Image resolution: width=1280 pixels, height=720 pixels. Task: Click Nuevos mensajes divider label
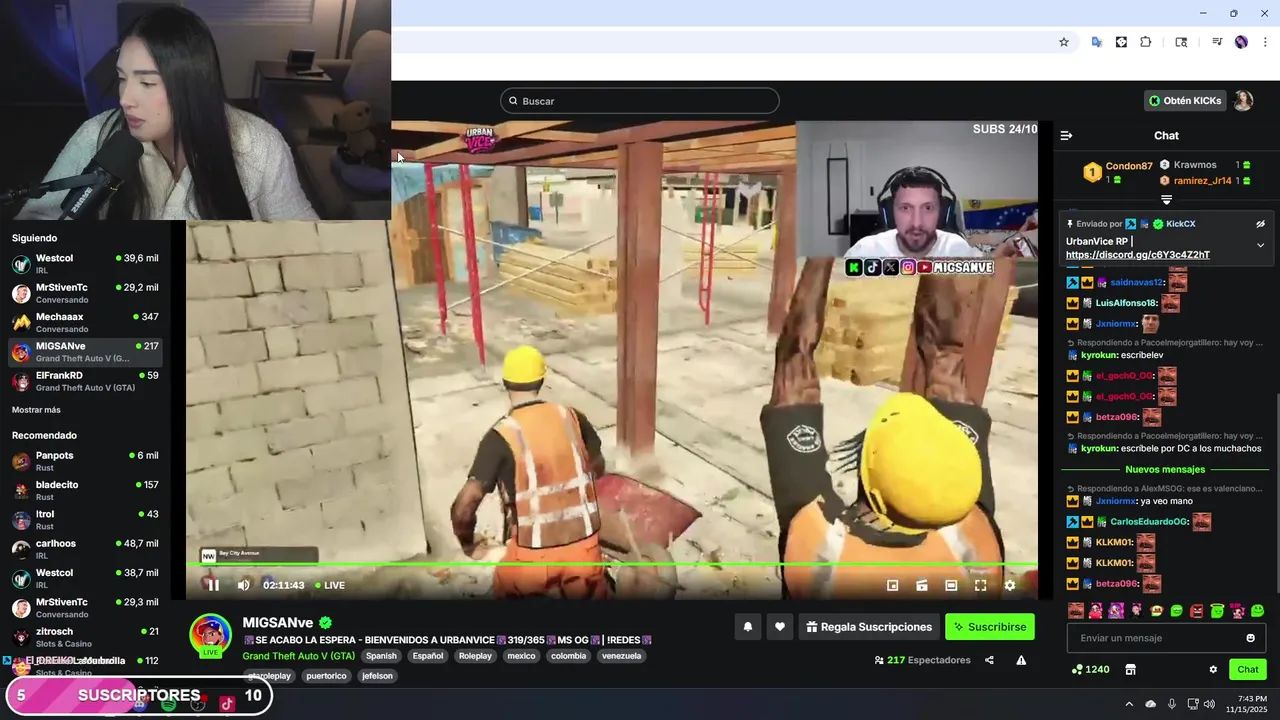pos(1165,469)
